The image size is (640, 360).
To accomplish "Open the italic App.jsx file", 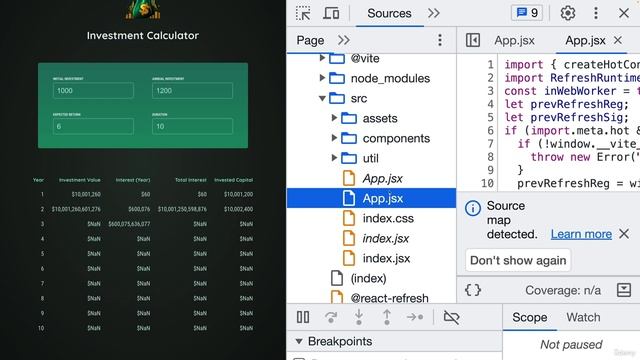I will (382, 178).
